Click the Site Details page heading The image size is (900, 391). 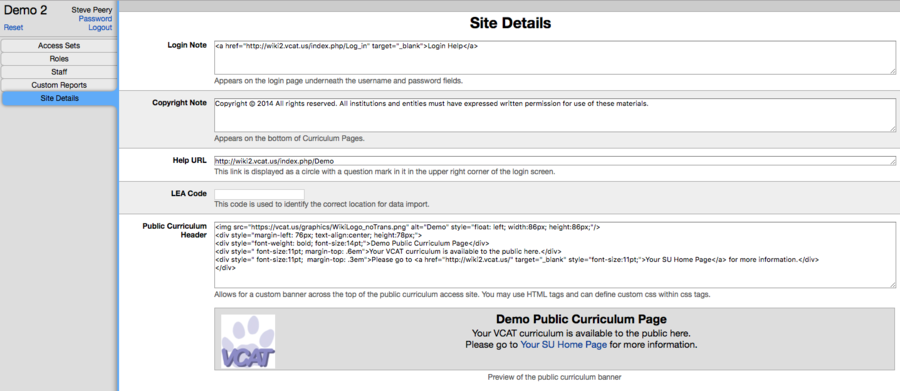pos(510,23)
